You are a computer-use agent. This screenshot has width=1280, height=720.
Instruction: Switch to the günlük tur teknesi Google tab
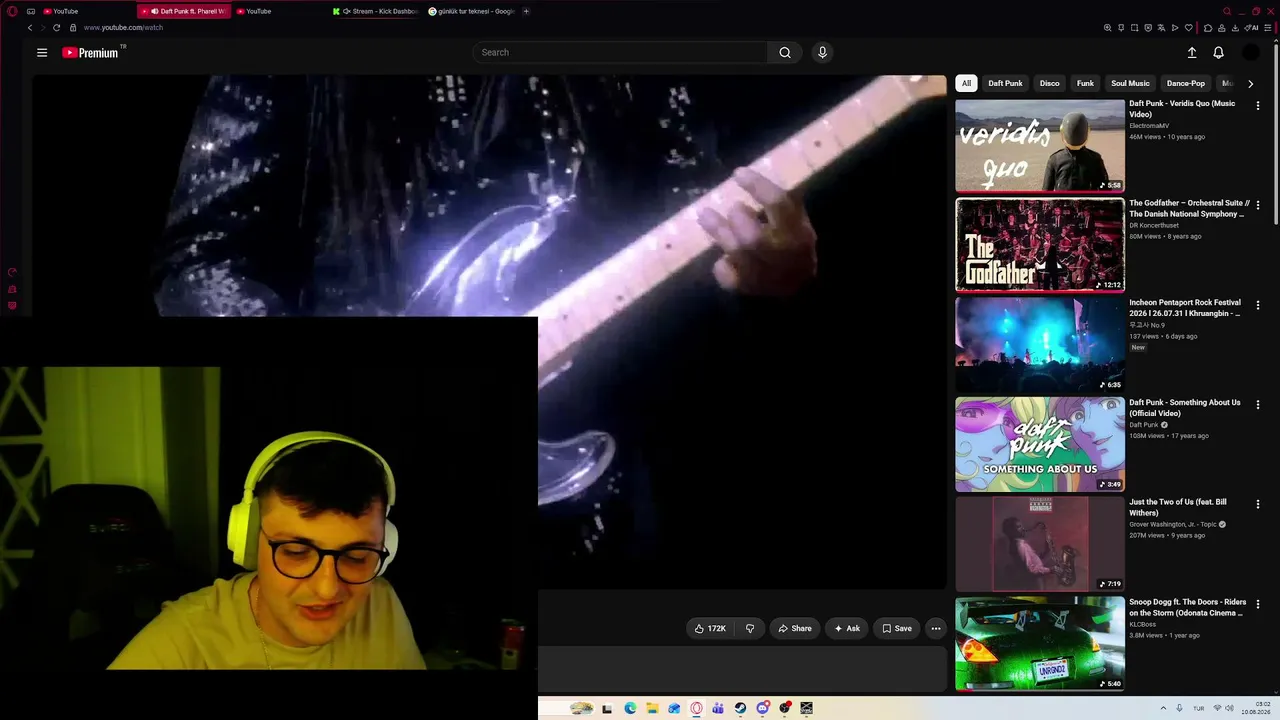click(x=472, y=11)
